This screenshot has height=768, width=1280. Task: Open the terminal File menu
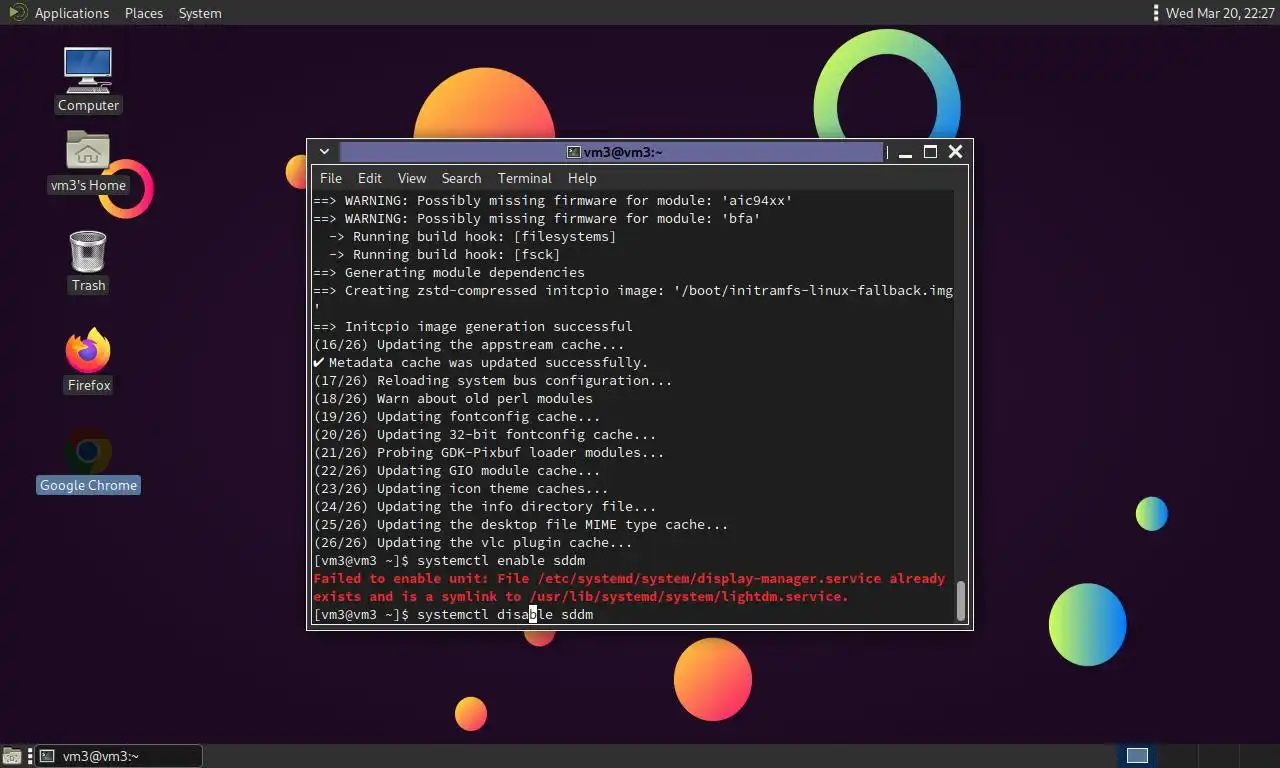330,178
